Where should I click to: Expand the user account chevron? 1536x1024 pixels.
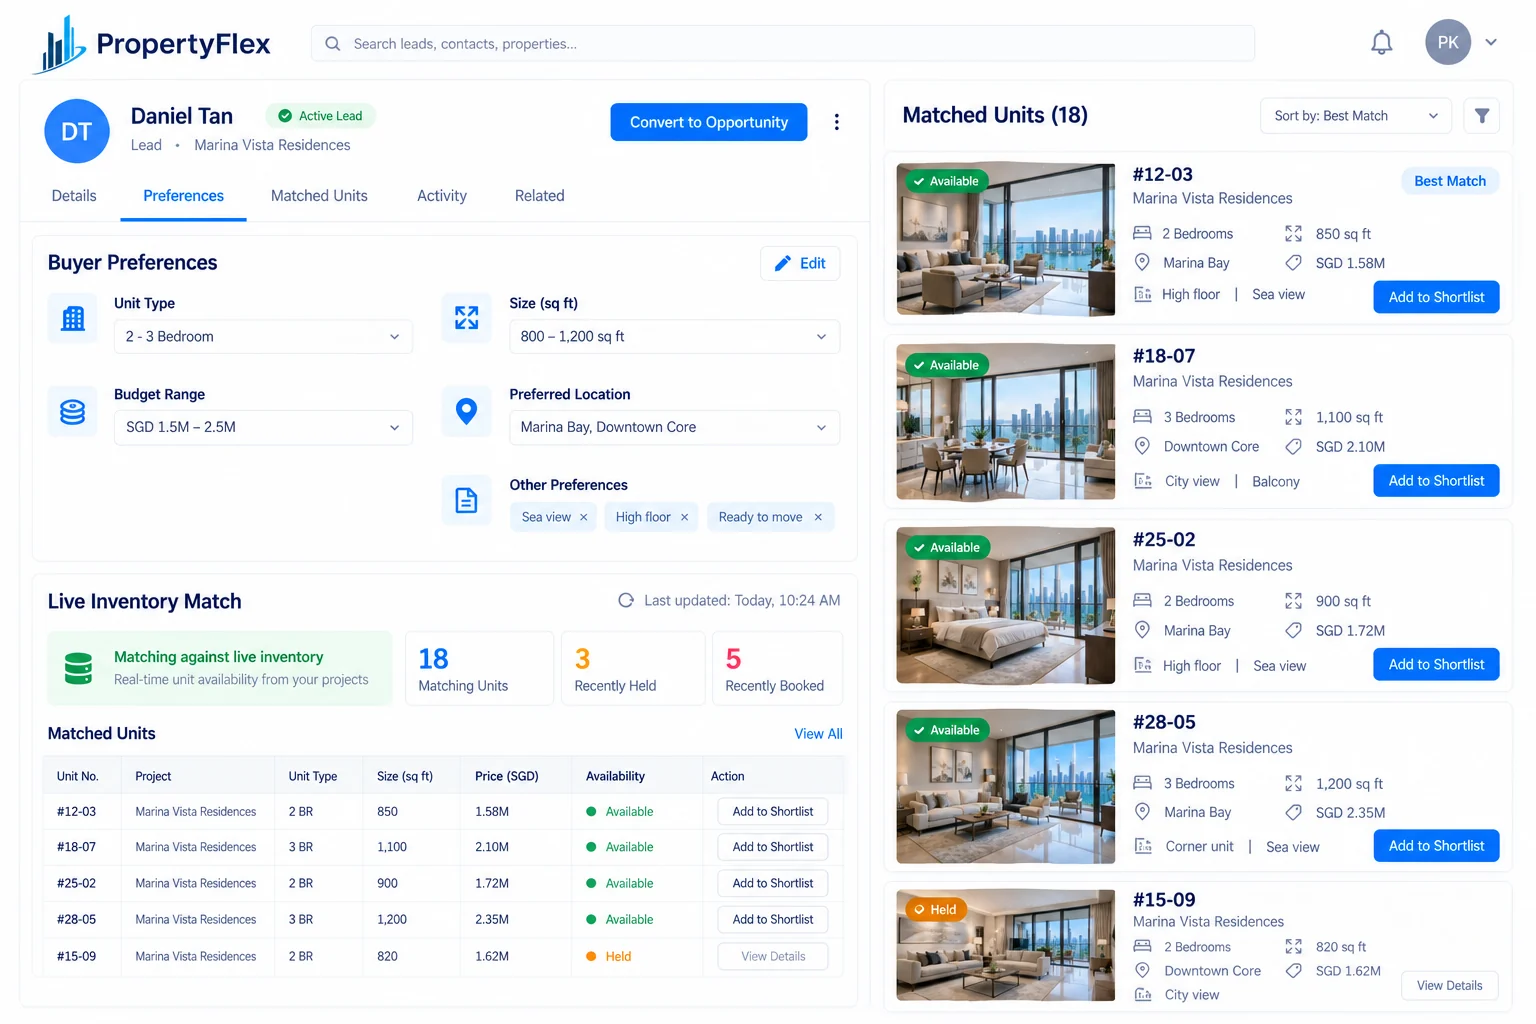tap(1491, 43)
